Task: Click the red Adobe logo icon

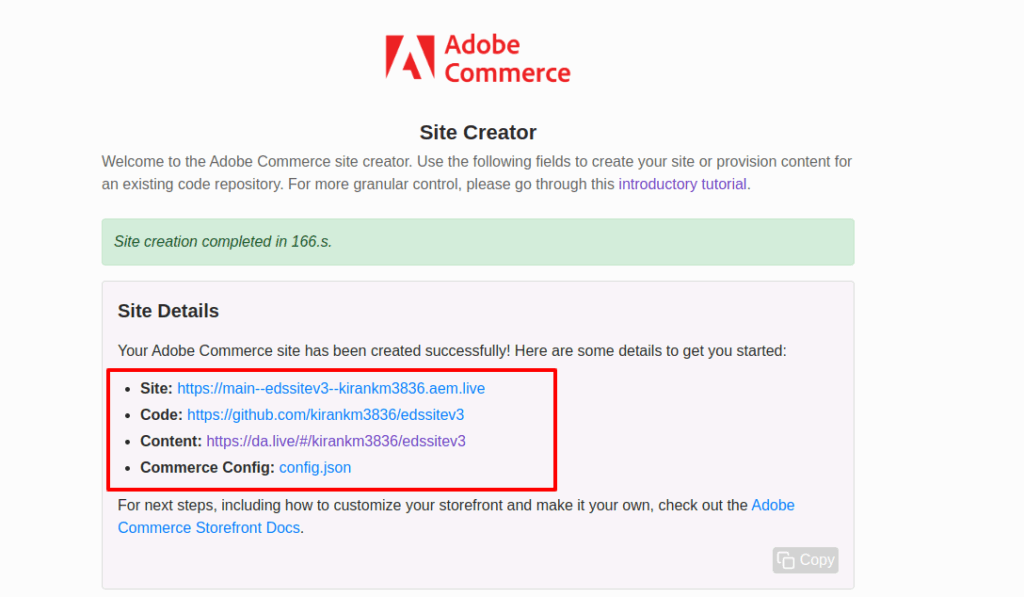Action: (x=409, y=58)
